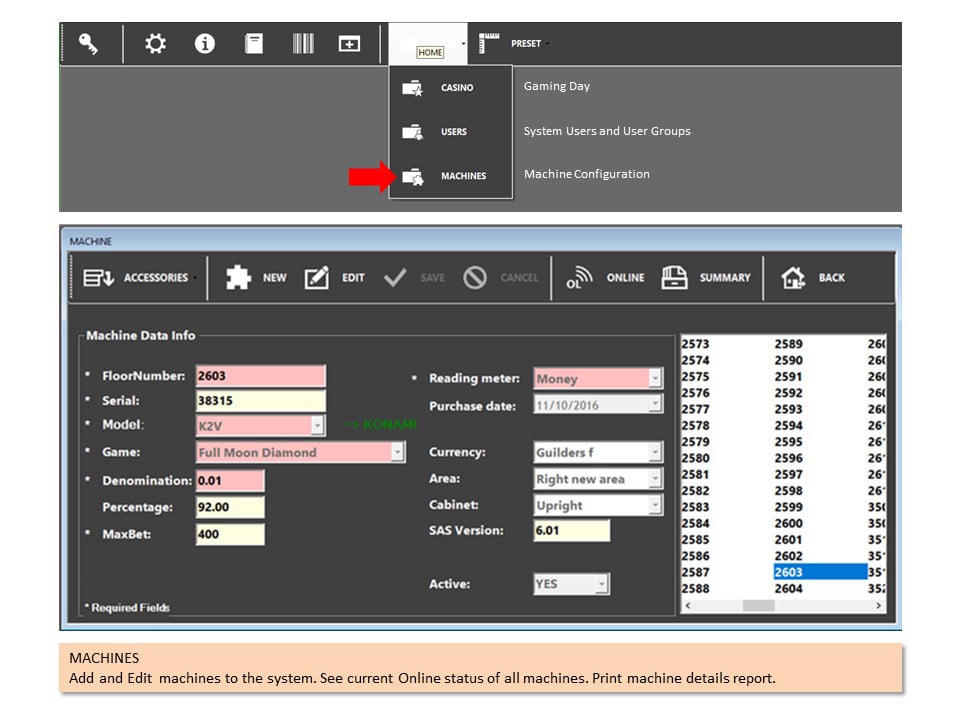Select the barcode icon in toolbar

(x=303, y=43)
